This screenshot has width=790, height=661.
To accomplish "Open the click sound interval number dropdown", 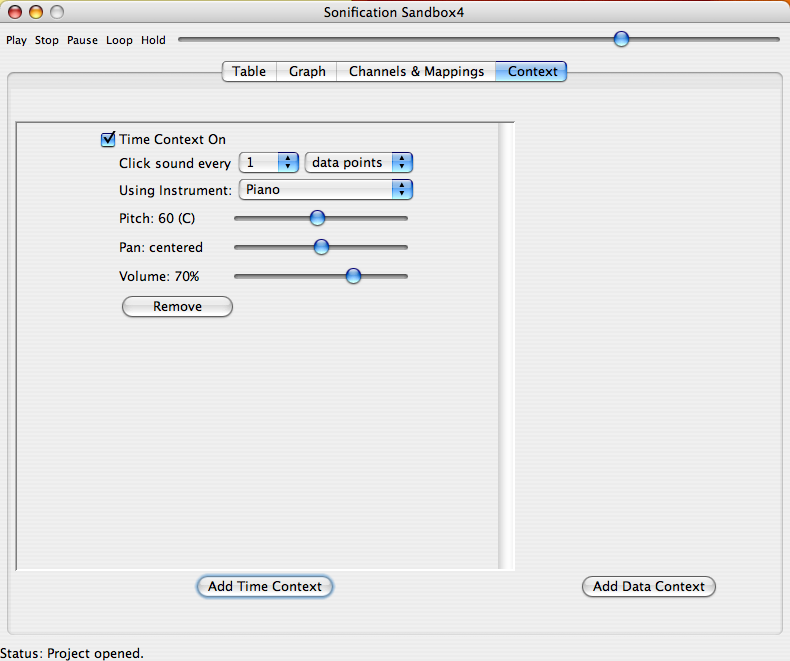I will [269, 163].
